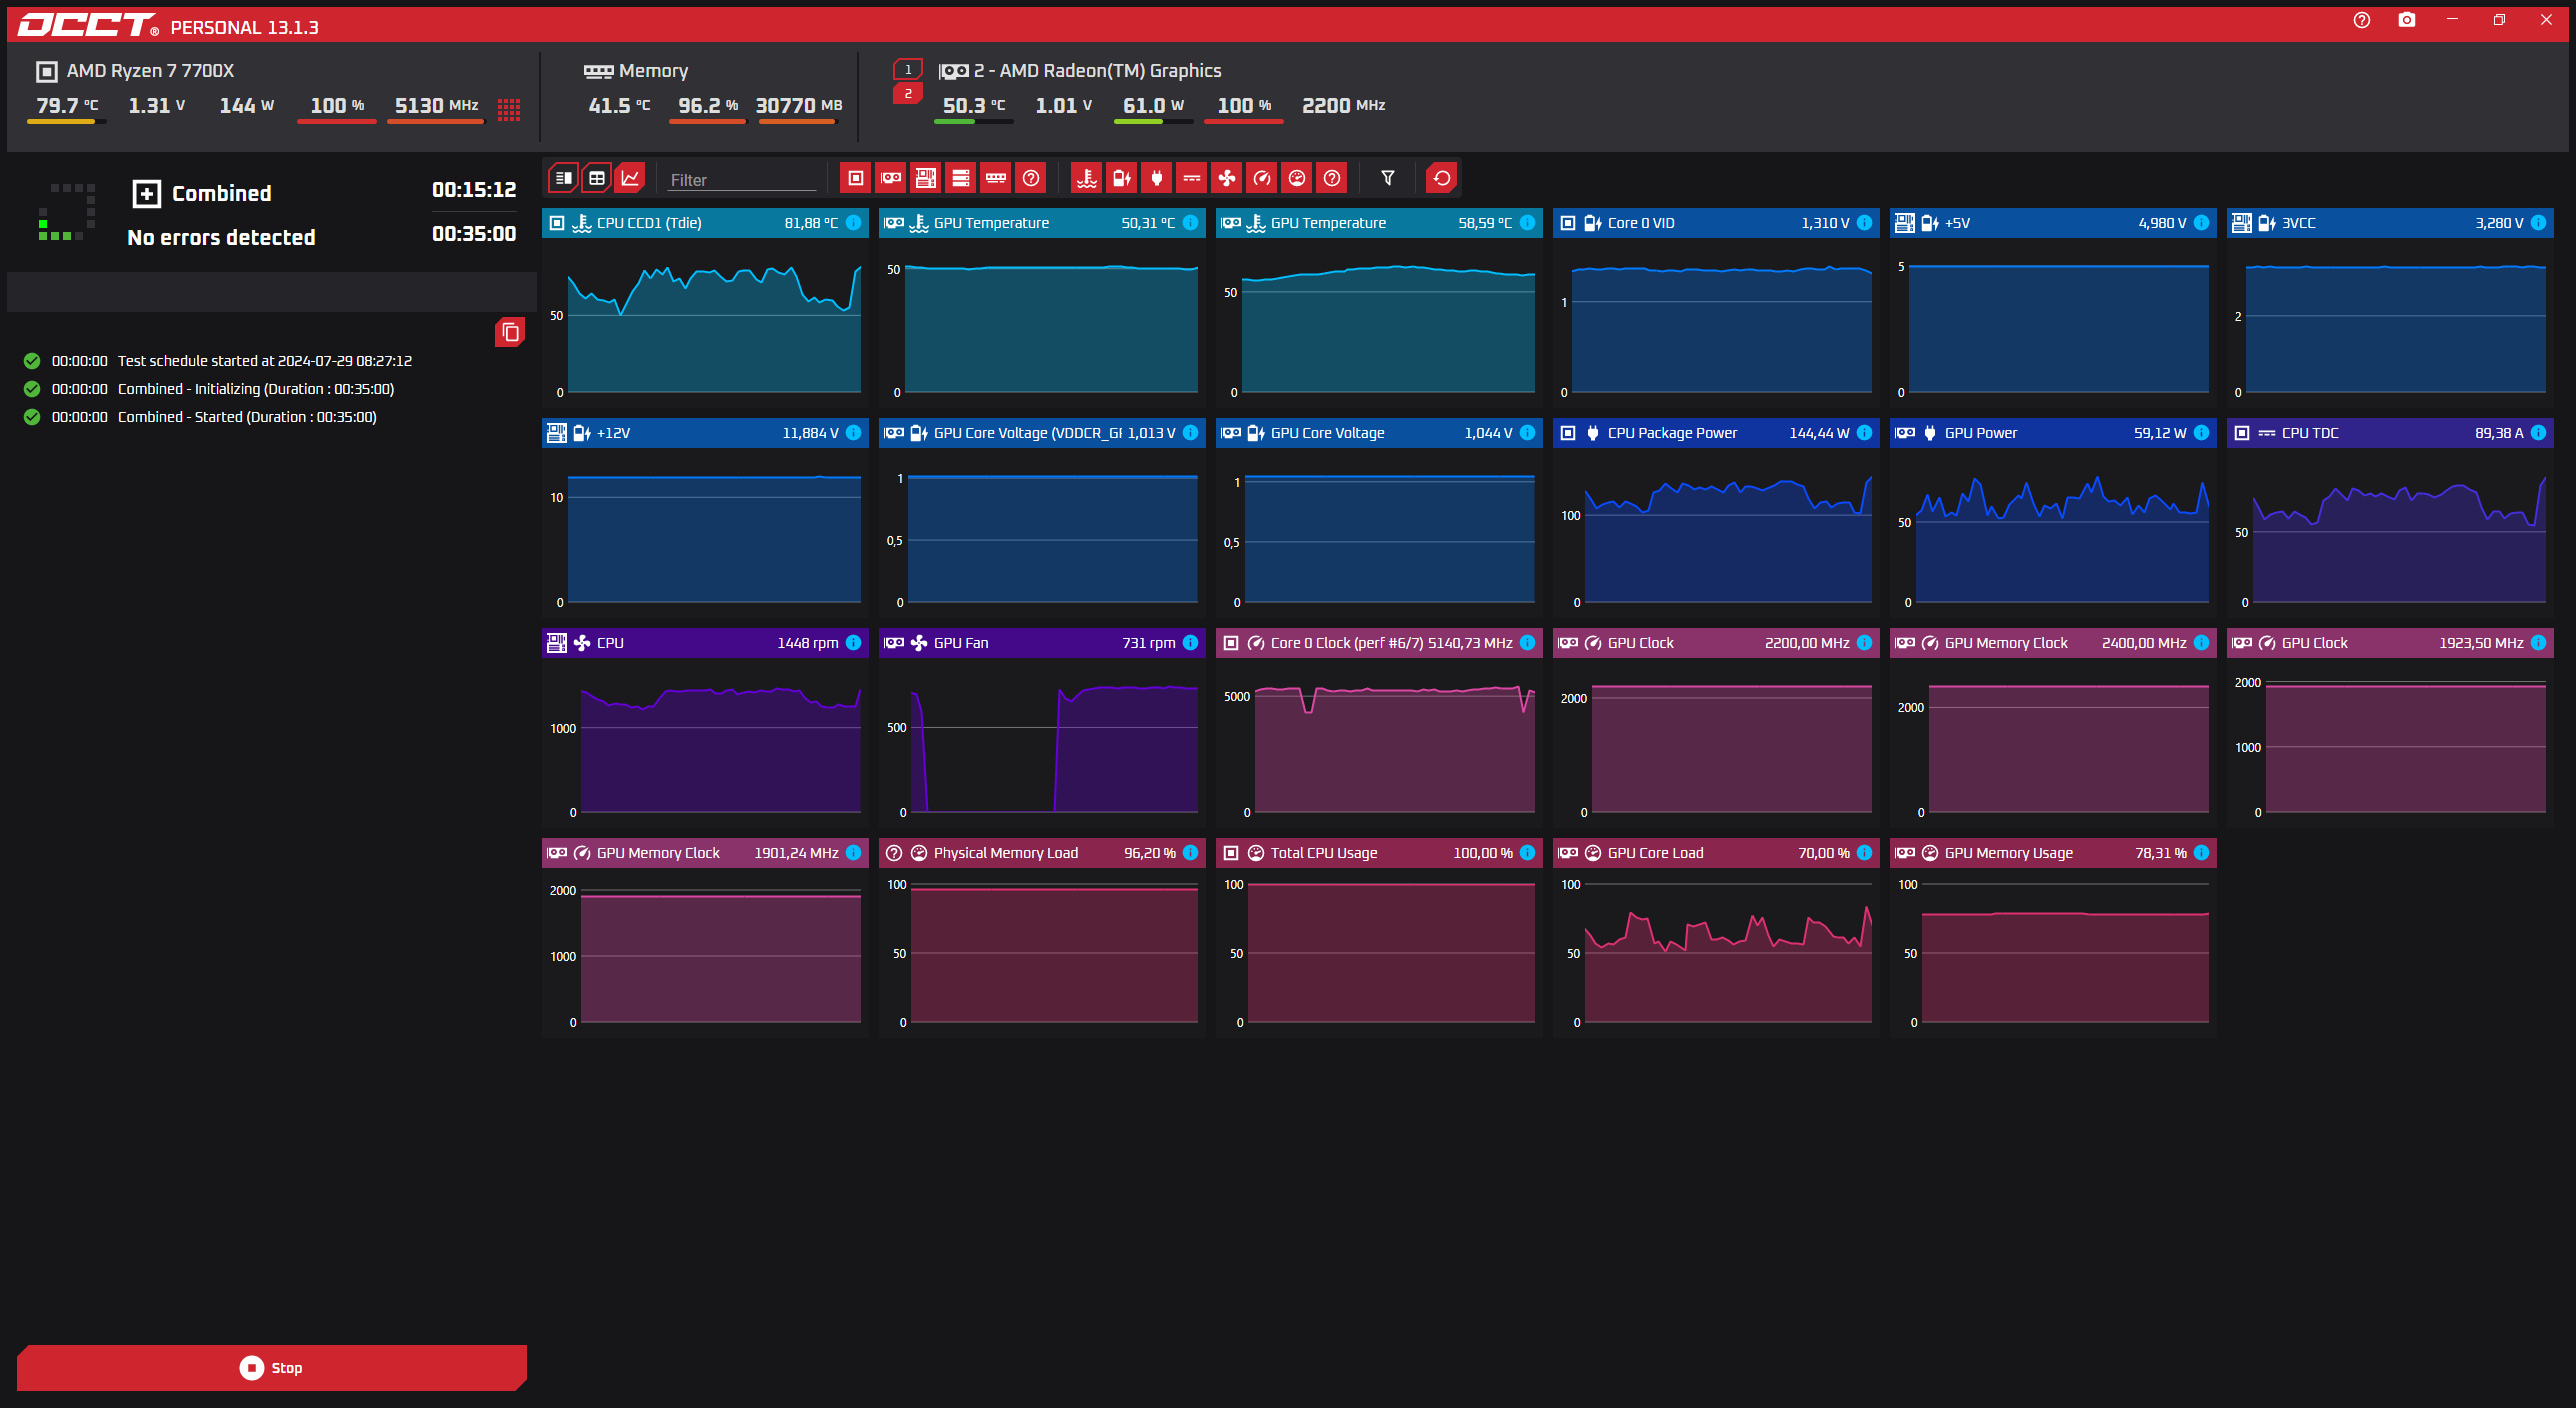Toggle the clock frequency sensor type filter
This screenshot has width=2576, height=1408.
[x=1262, y=178]
